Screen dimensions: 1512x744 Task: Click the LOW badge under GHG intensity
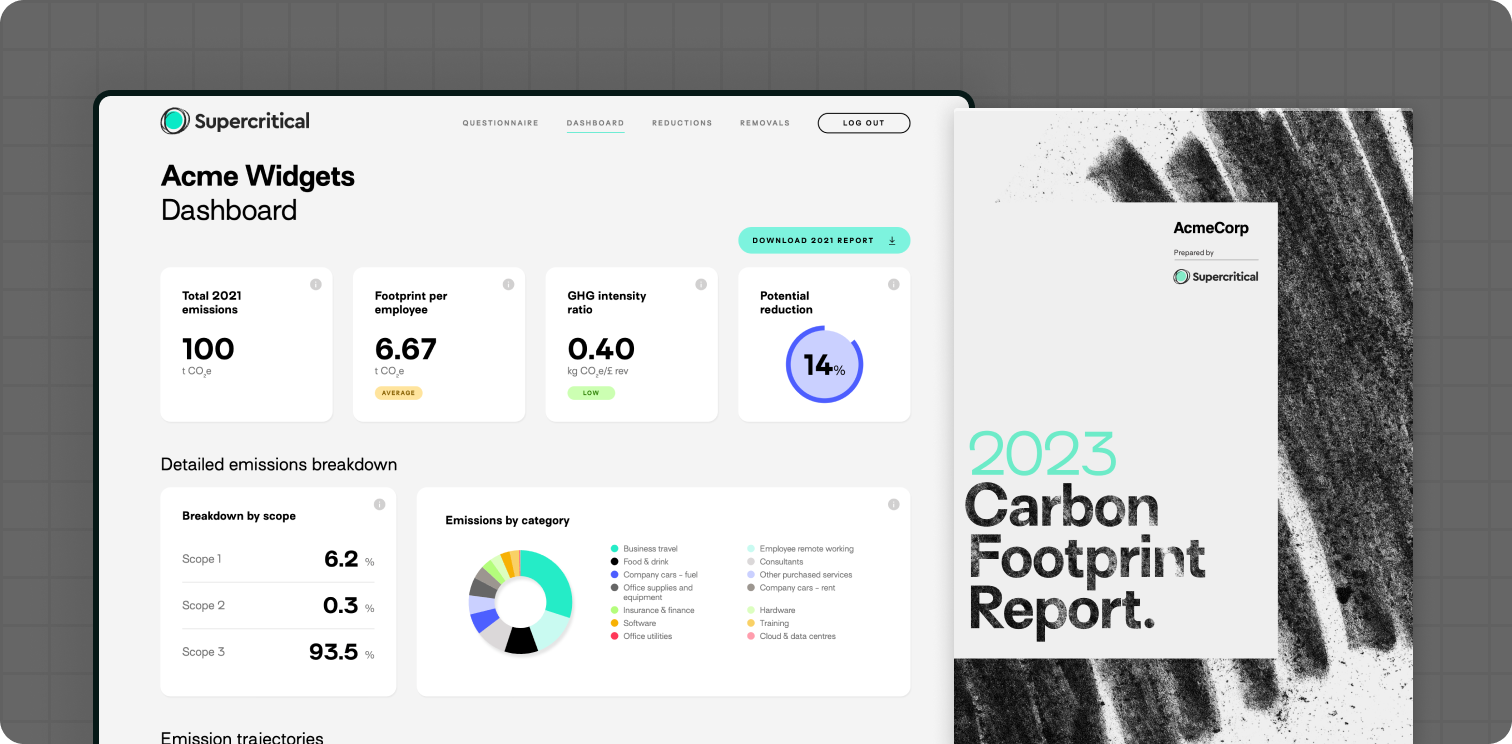pos(591,393)
